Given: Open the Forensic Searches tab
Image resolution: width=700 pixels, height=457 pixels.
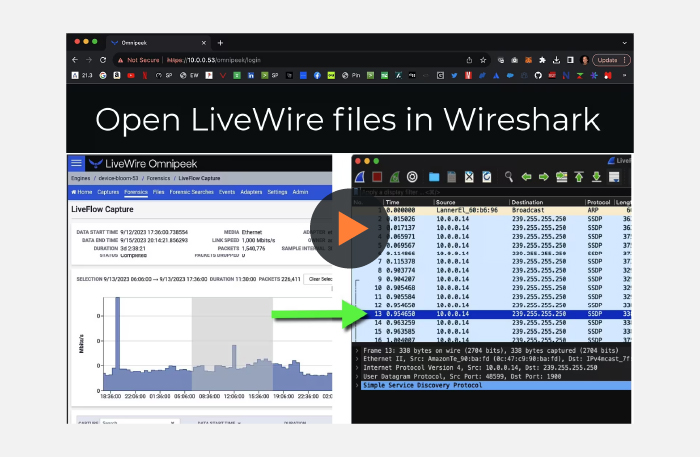Looking at the screenshot, I should 193,191.
